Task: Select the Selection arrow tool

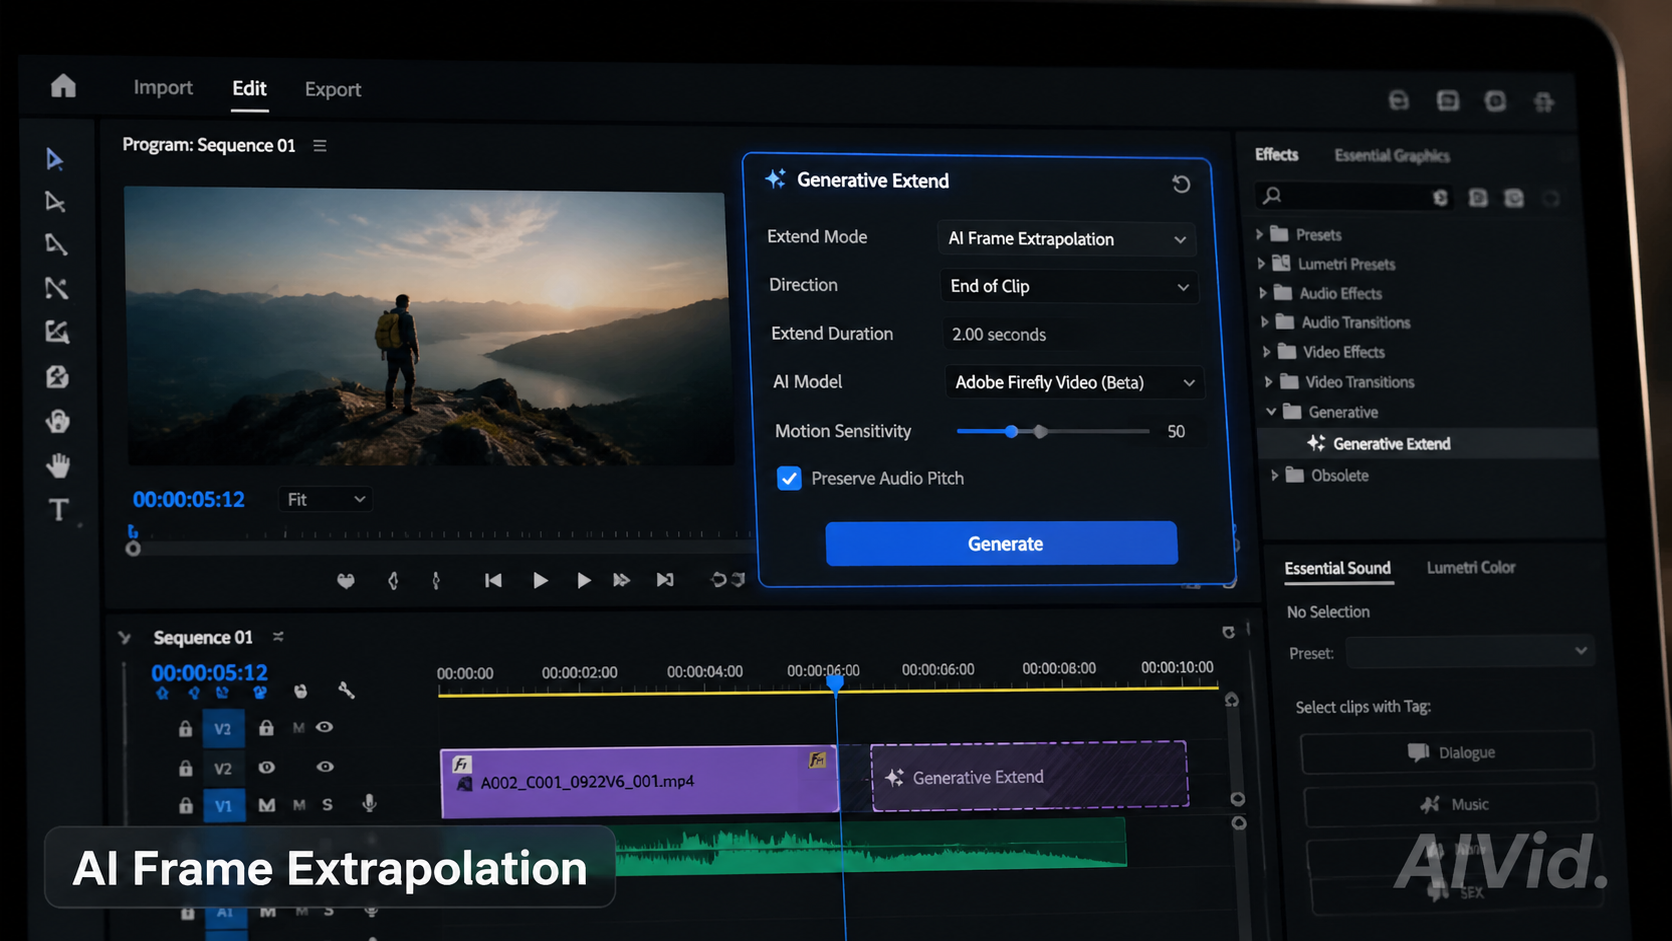Action: click(55, 159)
